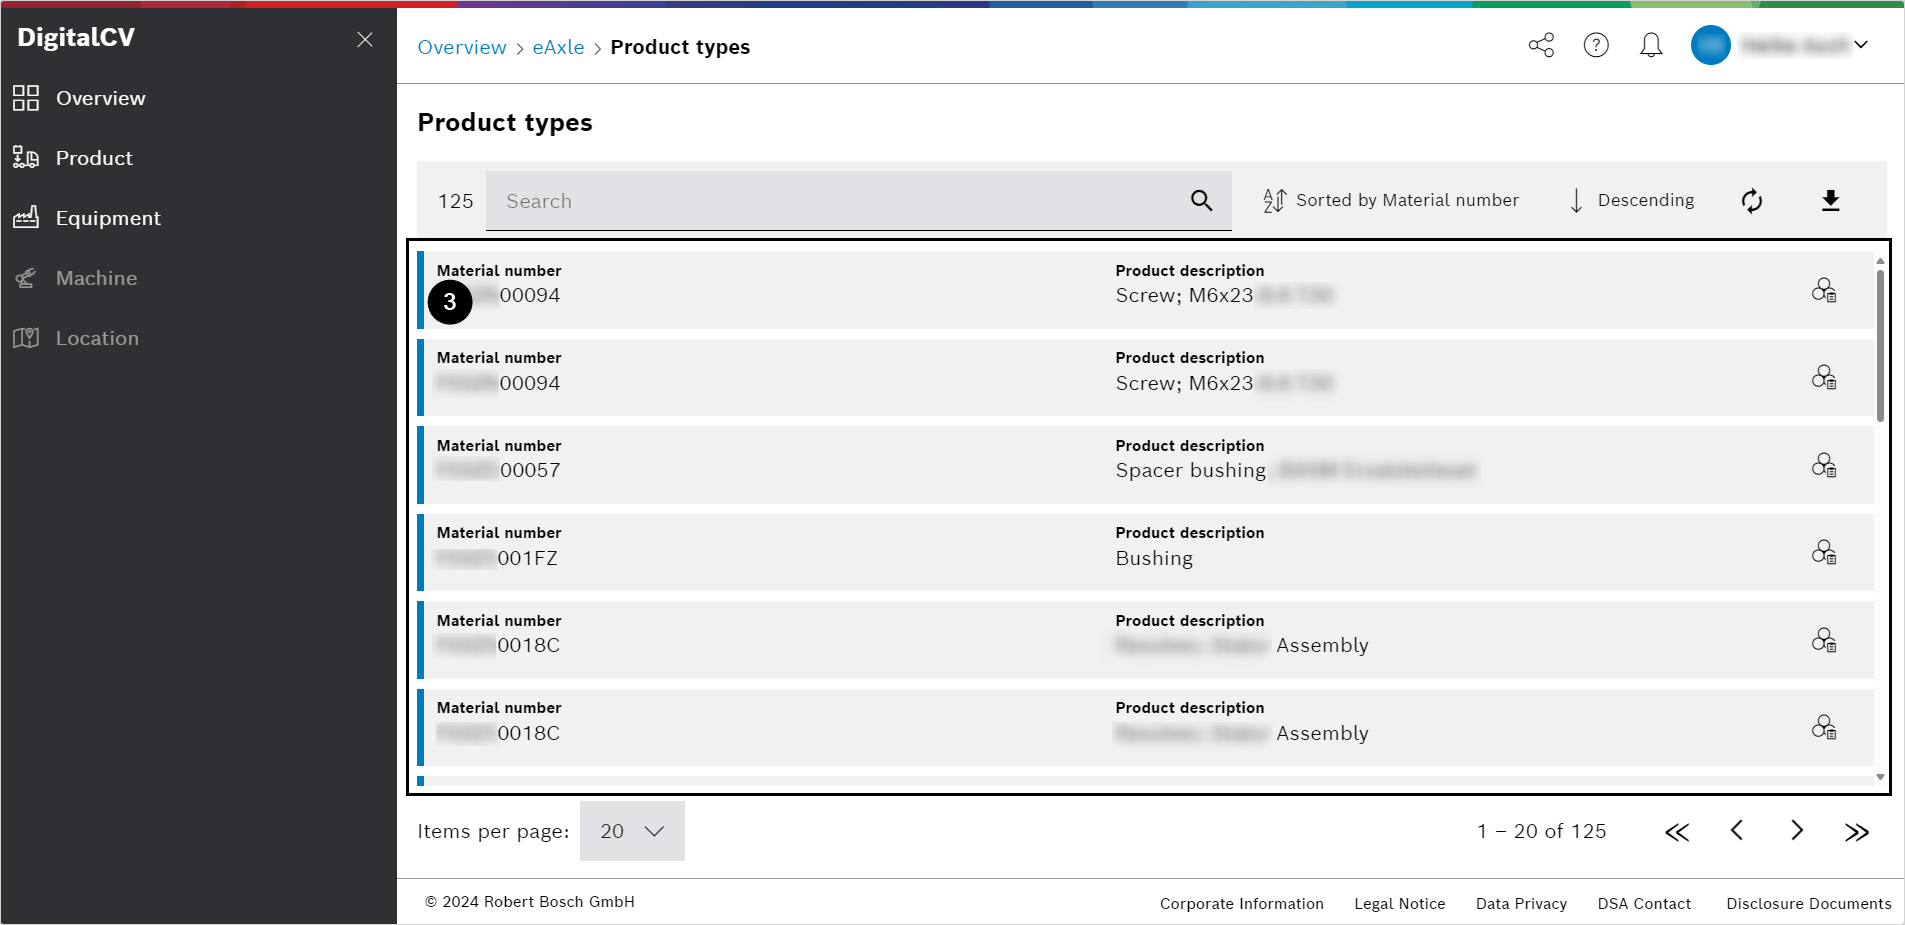Open the Legal Notice footer link
1905x925 pixels.
pos(1399,904)
